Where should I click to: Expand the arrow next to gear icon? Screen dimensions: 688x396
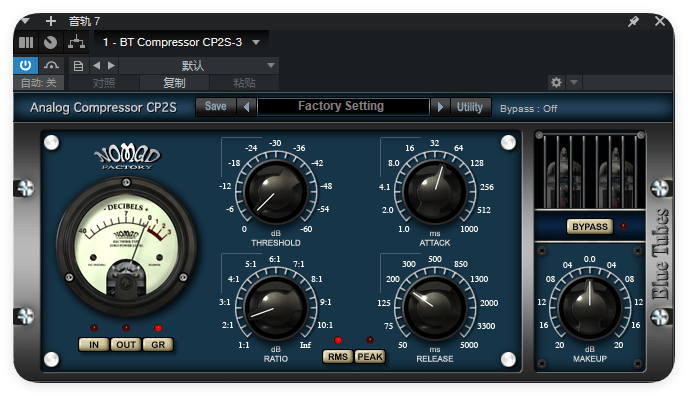[573, 82]
